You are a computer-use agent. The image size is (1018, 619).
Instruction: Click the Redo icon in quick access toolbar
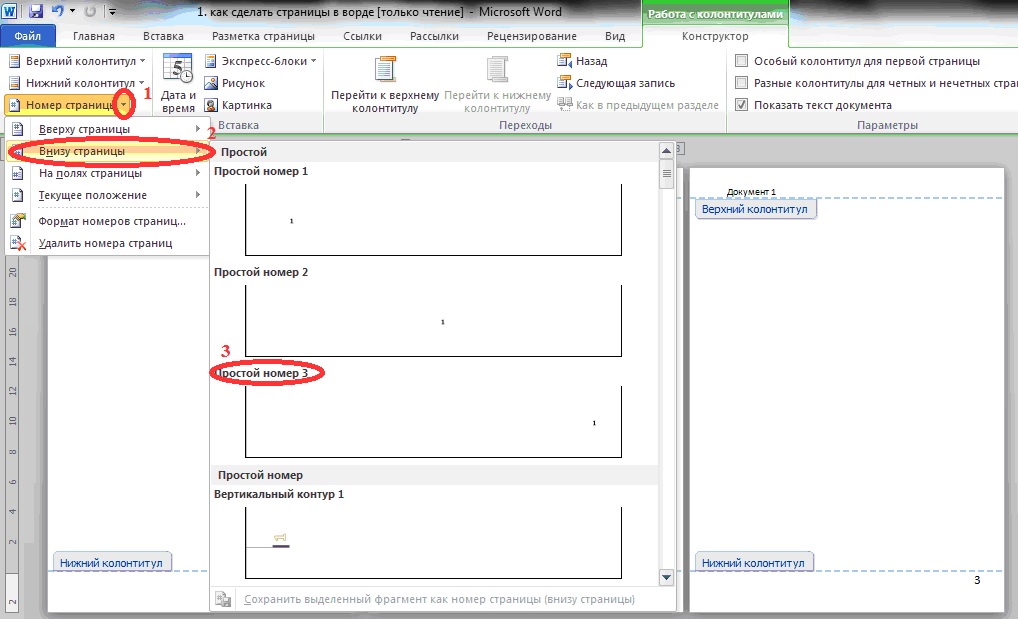[x=90, y=11]
